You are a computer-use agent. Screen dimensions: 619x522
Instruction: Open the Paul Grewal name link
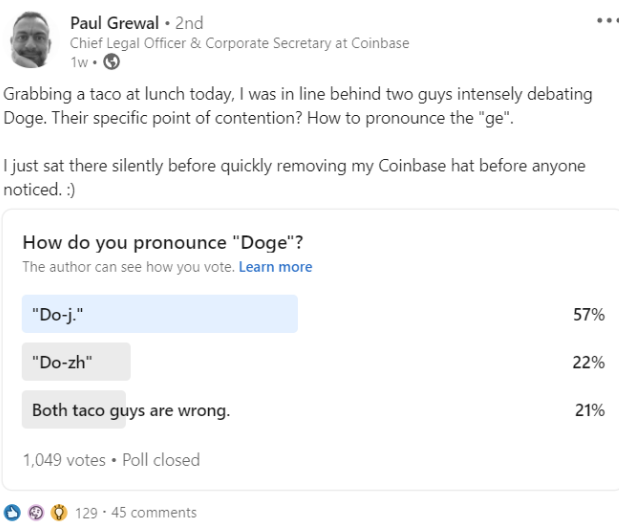pos(114,22)
